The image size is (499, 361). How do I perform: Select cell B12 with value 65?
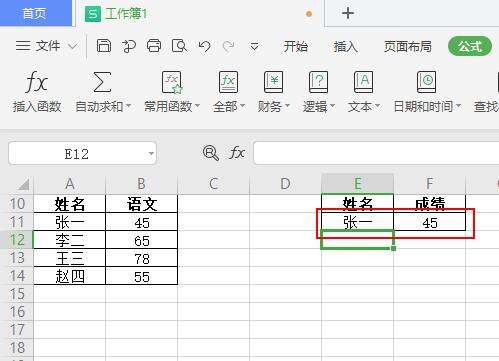(141, 240)
